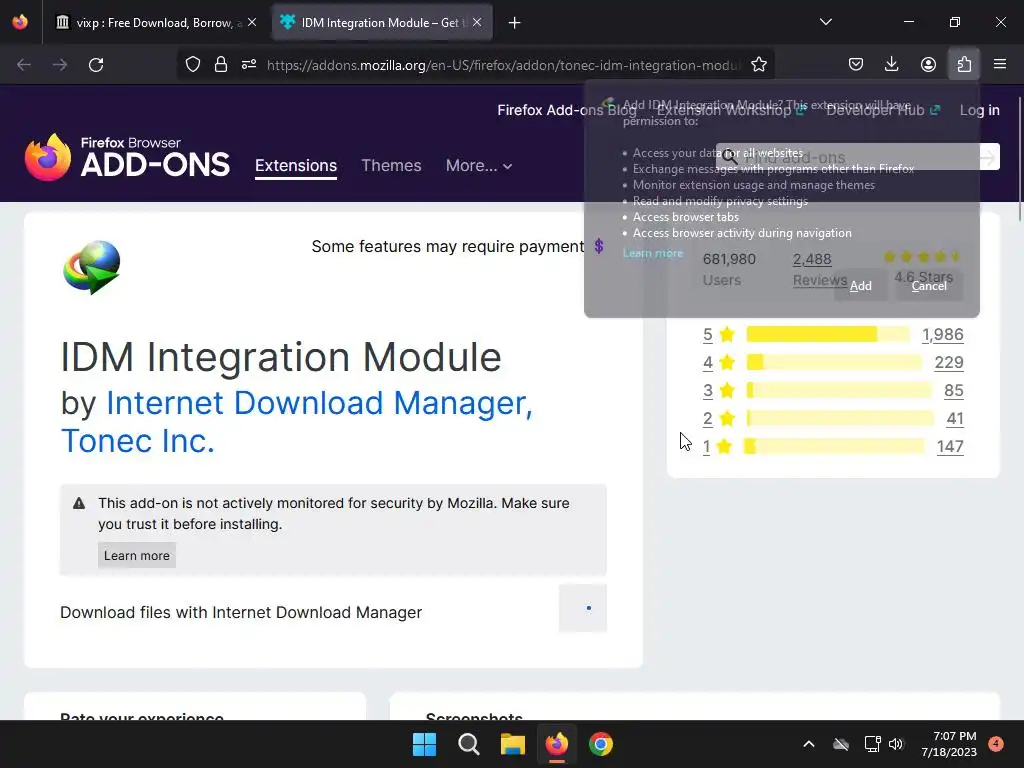Bookmark this page with the star icon
This screenshot has width=1024, height=768.
758,65
